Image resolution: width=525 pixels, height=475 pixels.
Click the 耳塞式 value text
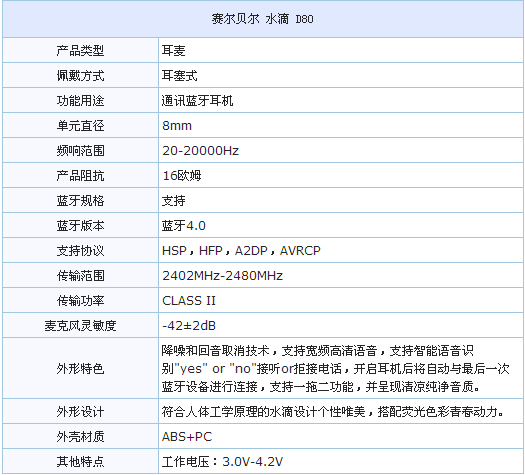180,76
